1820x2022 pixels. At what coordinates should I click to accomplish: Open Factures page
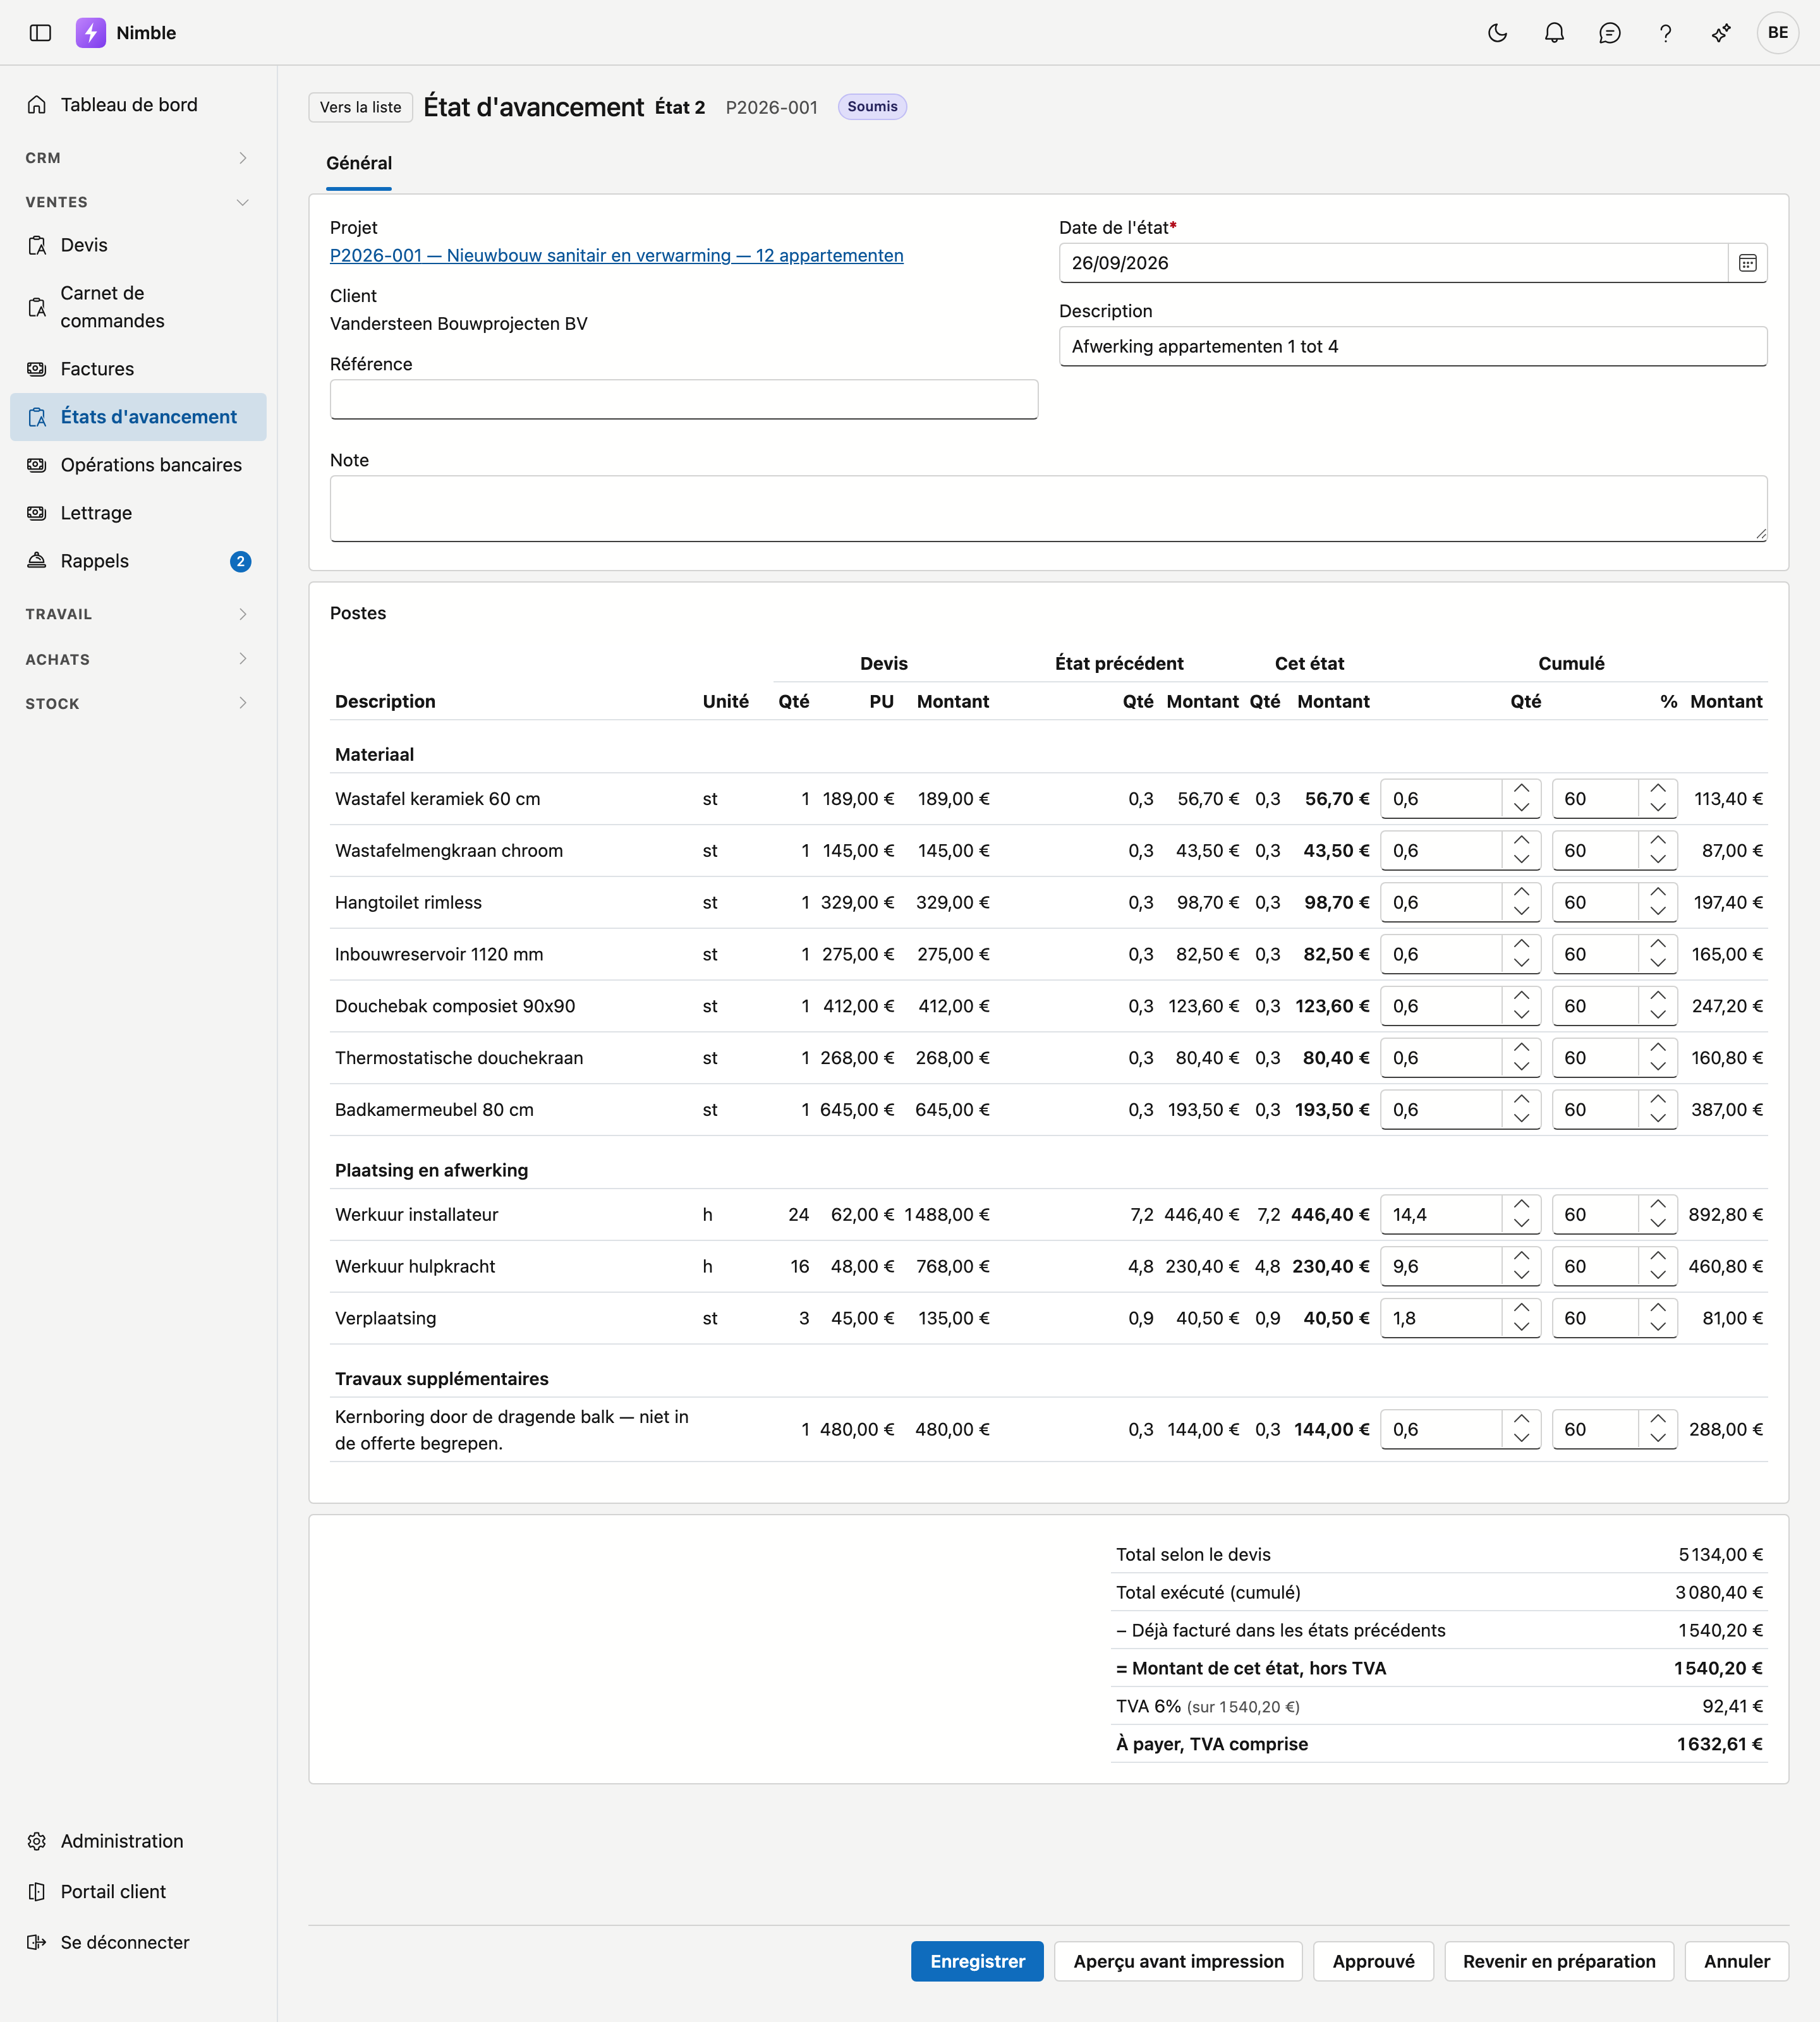pos(138,369)
